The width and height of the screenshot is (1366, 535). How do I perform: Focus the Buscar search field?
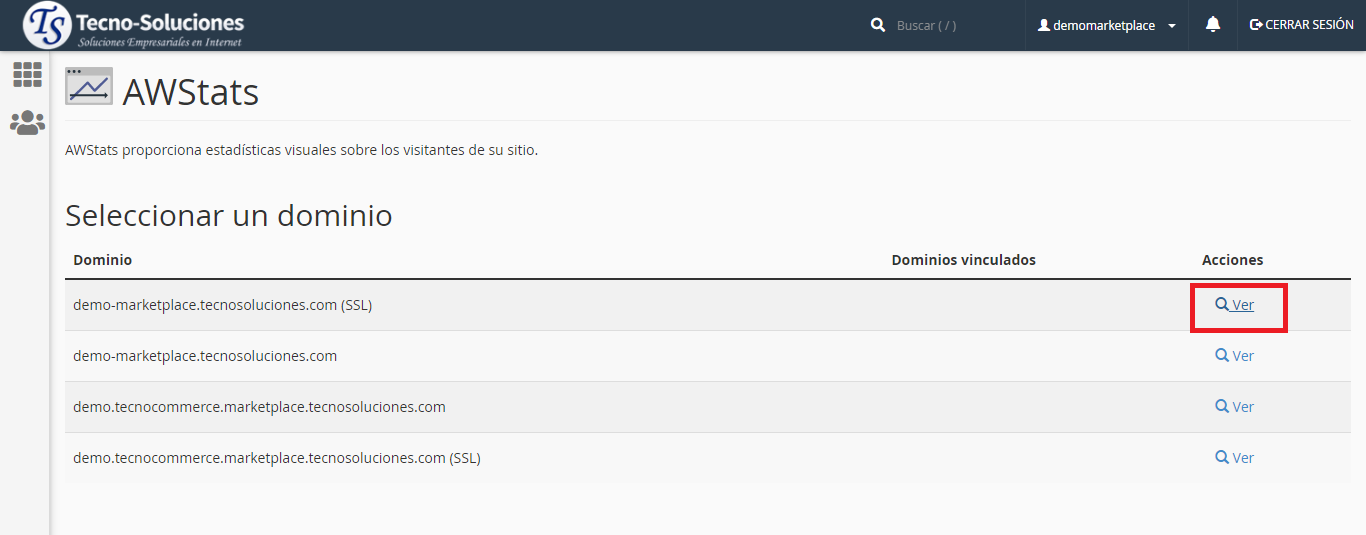point(950,25)
